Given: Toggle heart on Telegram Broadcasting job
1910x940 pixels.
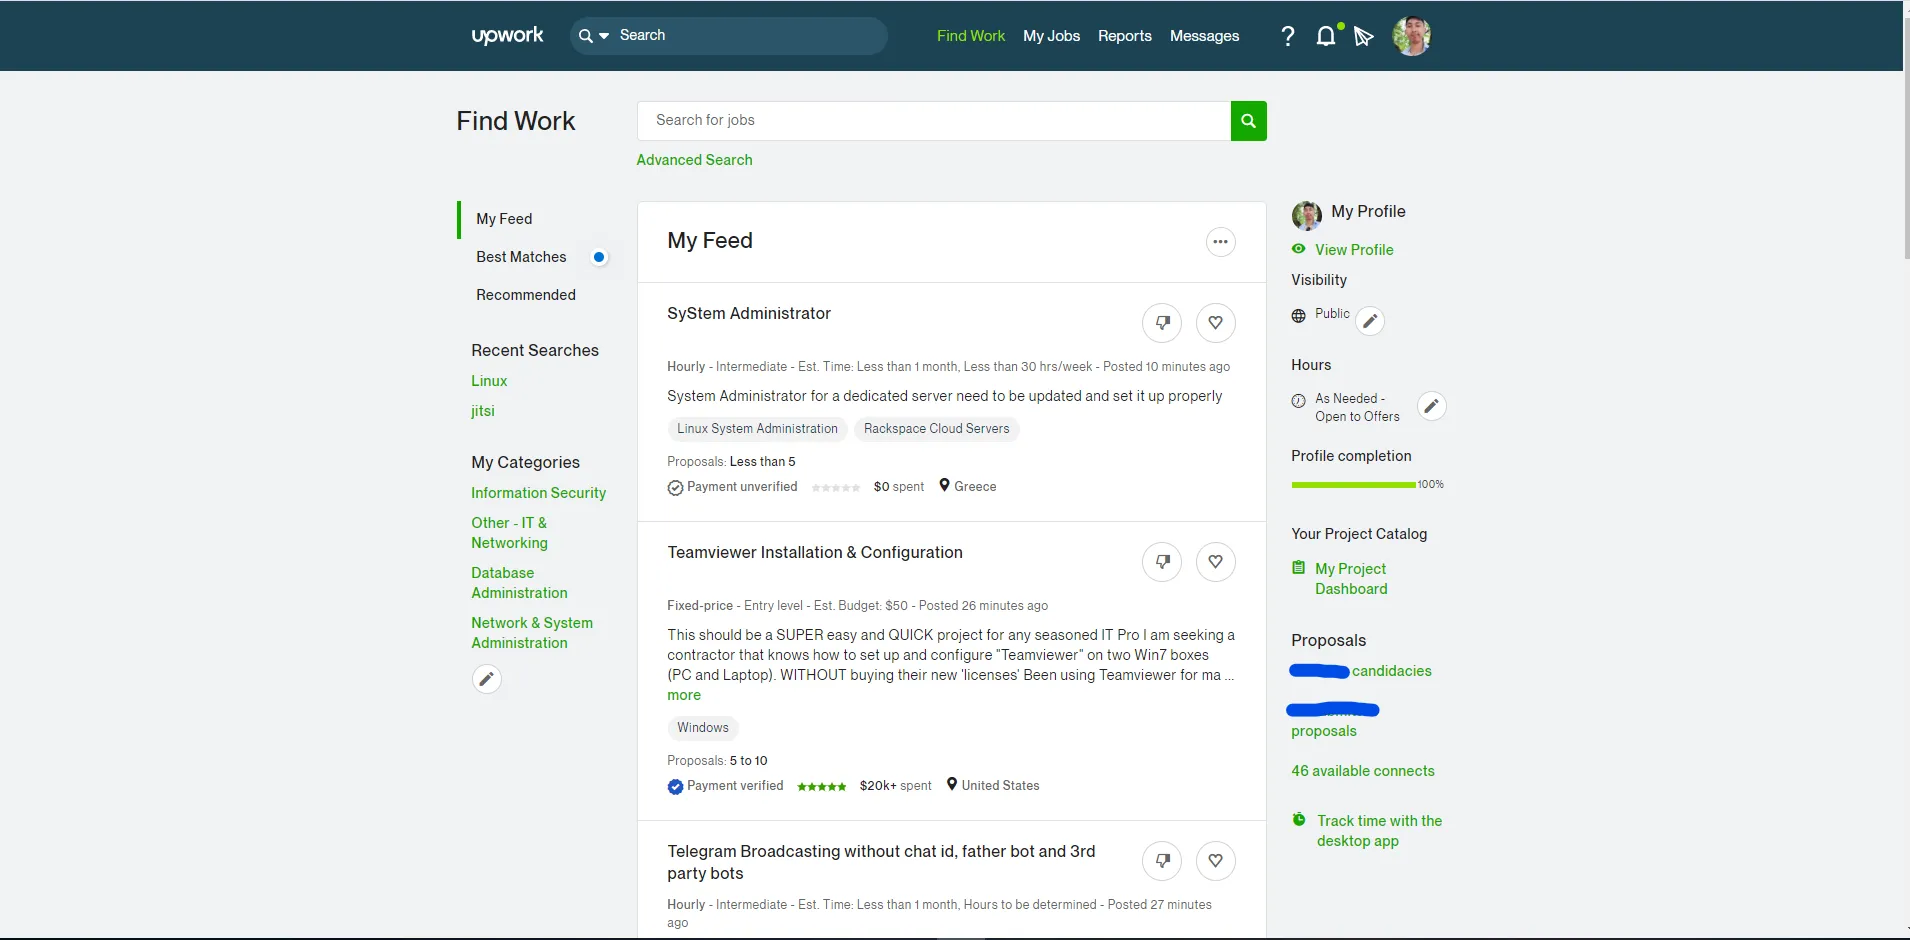Looking at the screenshot, I should (x=1215, y=861).
